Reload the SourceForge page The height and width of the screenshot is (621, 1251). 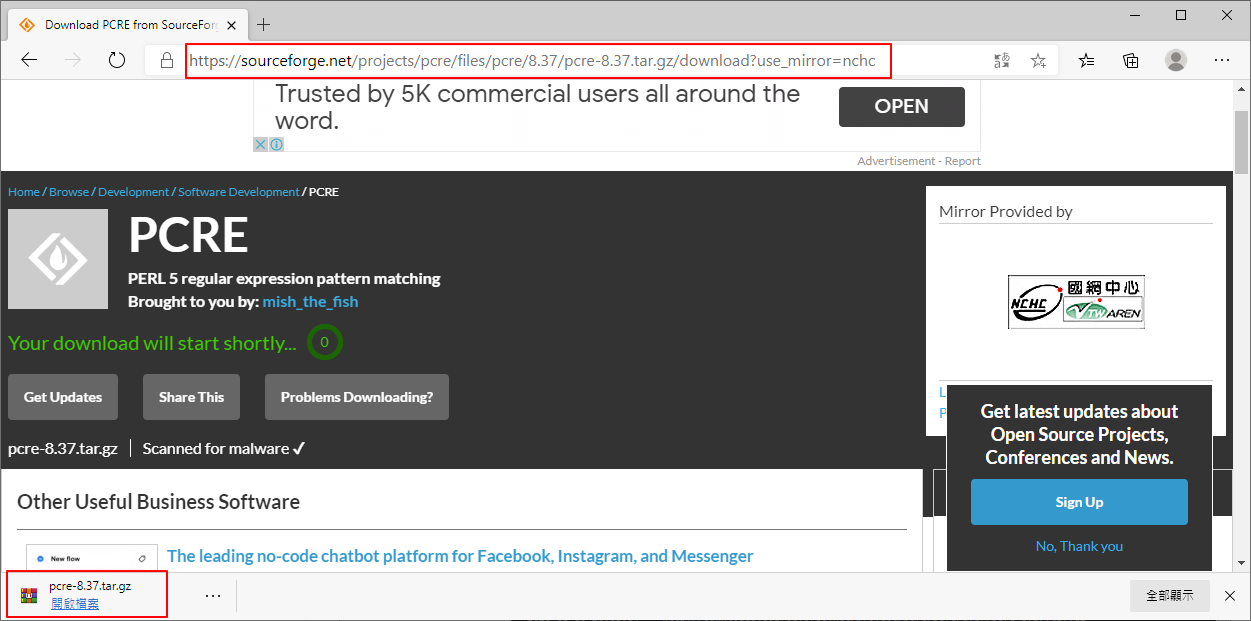pos(117,60)
